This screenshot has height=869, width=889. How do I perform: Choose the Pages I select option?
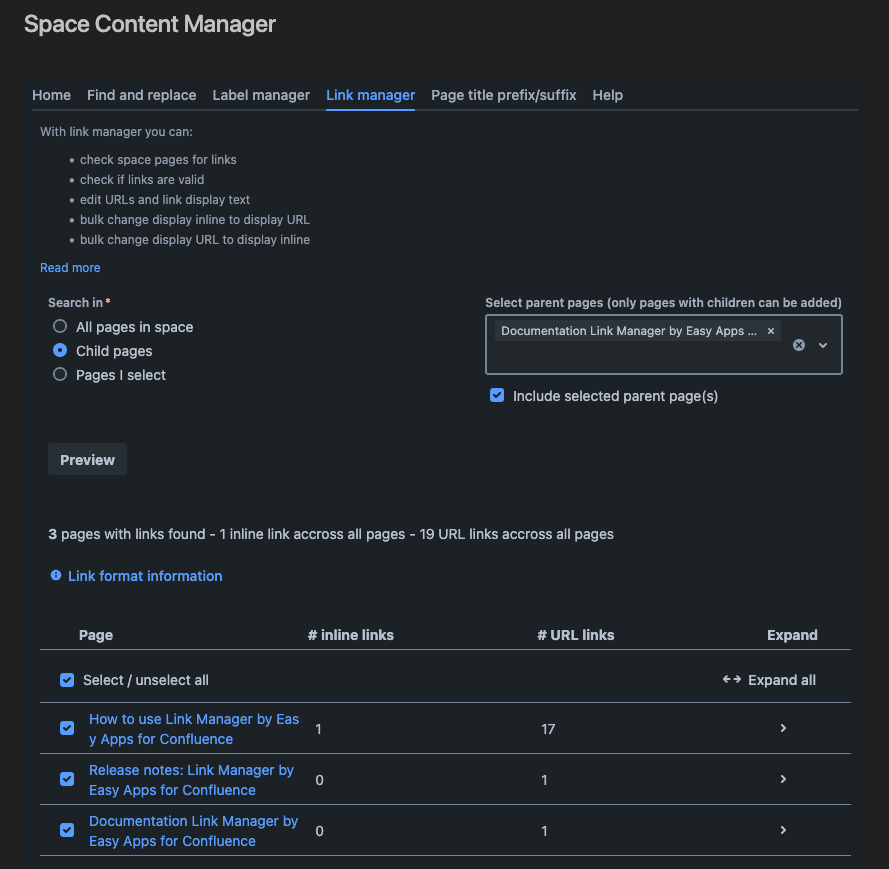tap(59, 375)
